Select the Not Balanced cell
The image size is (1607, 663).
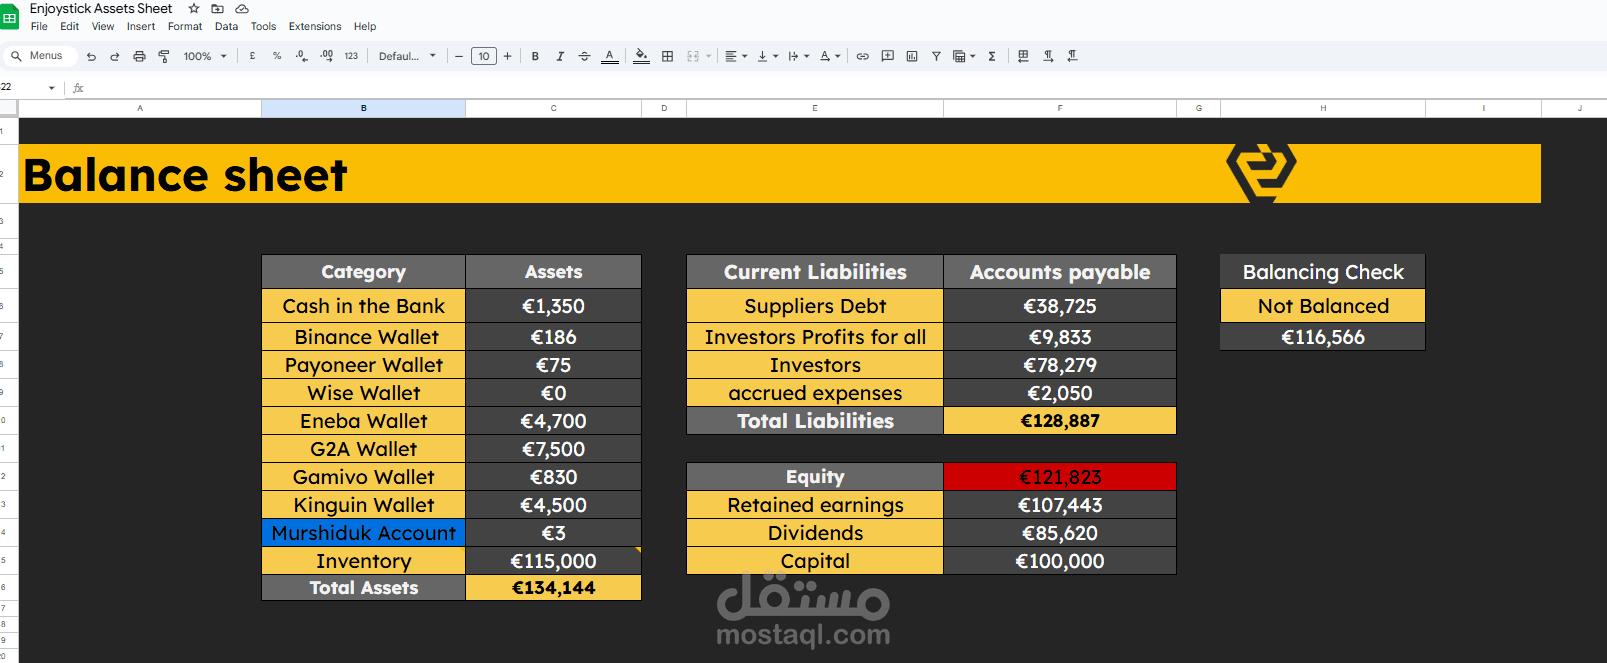coord(1323,306)
